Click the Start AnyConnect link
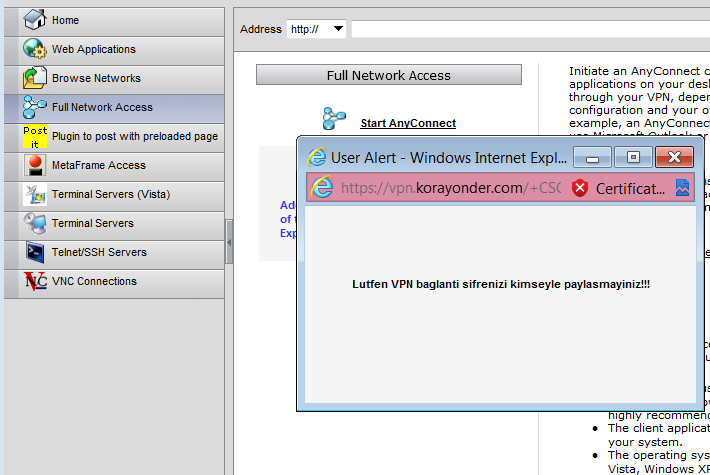Image resolution: width=710 pixels, height=475 pixels. (x=408, y=123)
